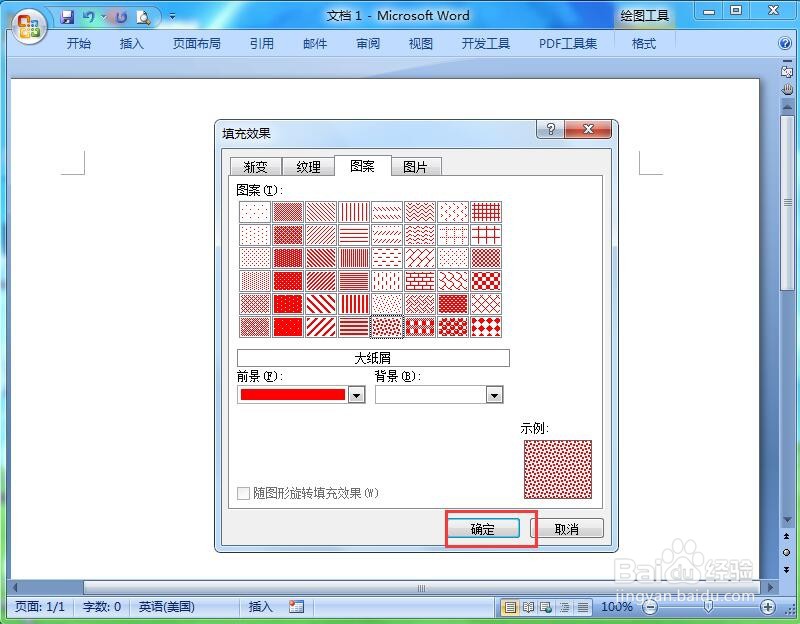Viewport: 800px width, 624px height.
Task: Click the 100% zoom level in status bar
Action: point(616,607)
